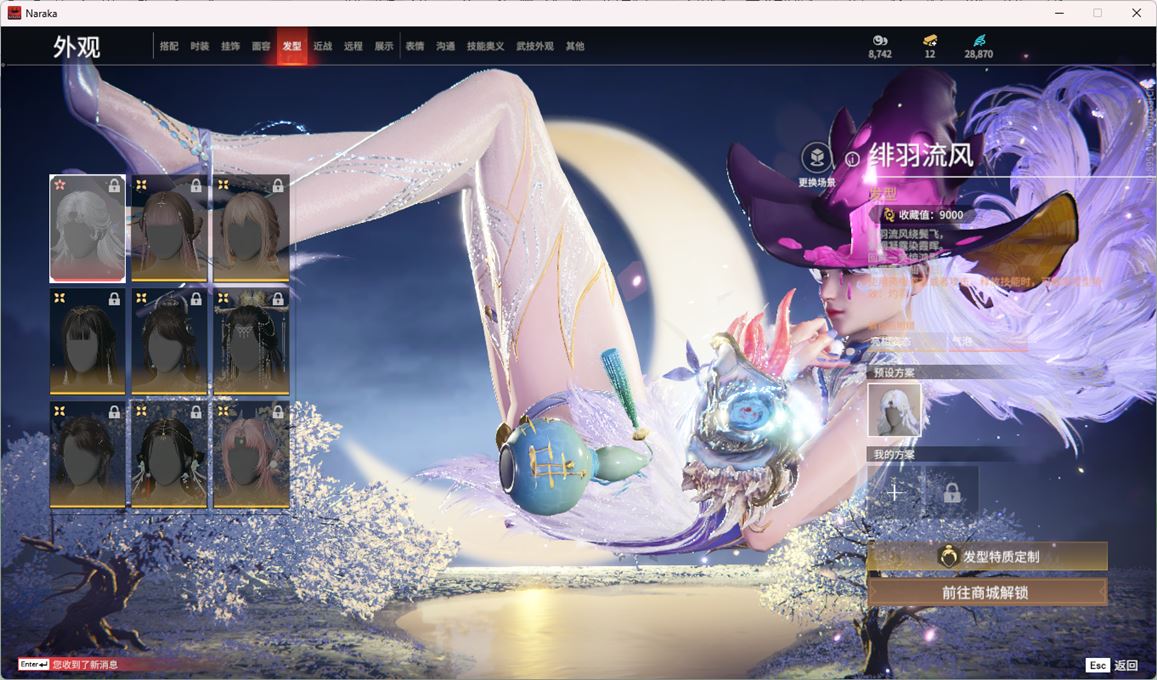Screen dimensions: 1157x680
Task: Minimize the Naraka window
Action: [1060, 13]
